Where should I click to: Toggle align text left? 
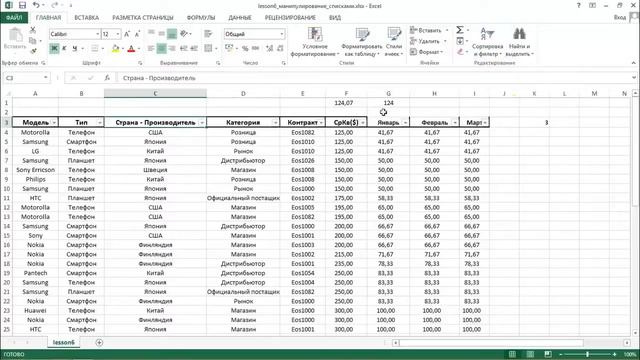pos(151,49)
